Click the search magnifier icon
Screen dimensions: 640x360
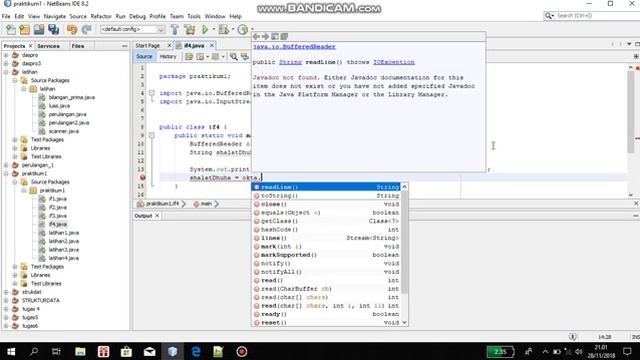point(549,16)
